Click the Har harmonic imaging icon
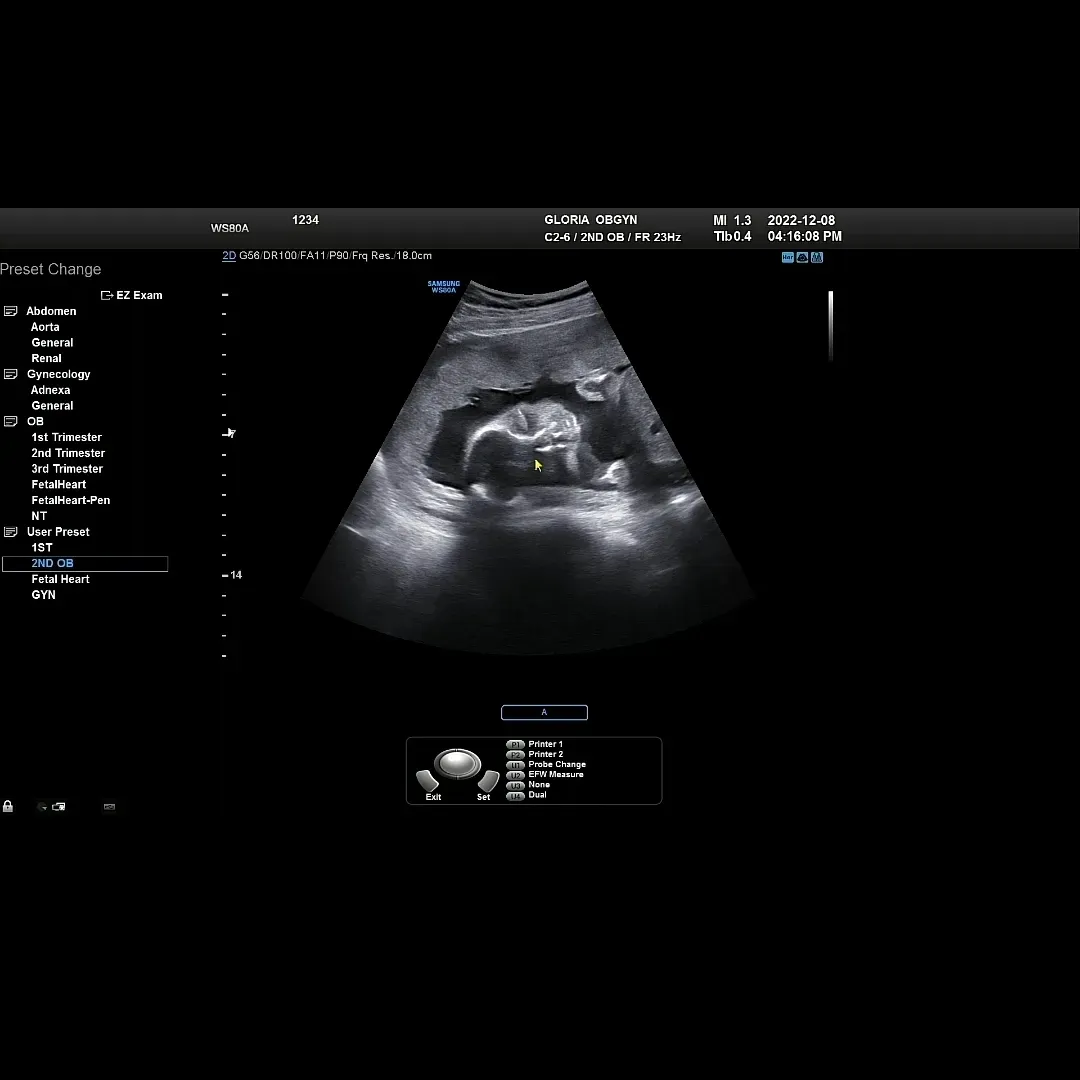 pos(788,258)
